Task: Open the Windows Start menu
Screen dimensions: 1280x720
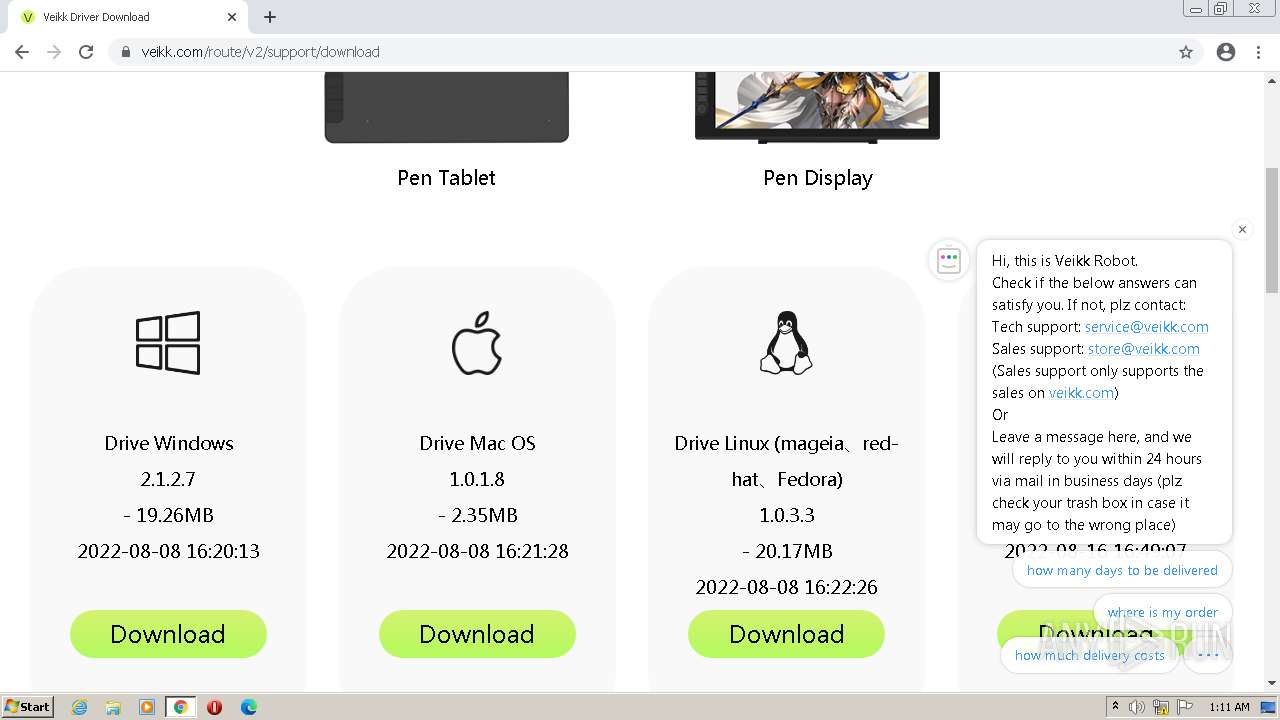Action: tap(28, 706)
